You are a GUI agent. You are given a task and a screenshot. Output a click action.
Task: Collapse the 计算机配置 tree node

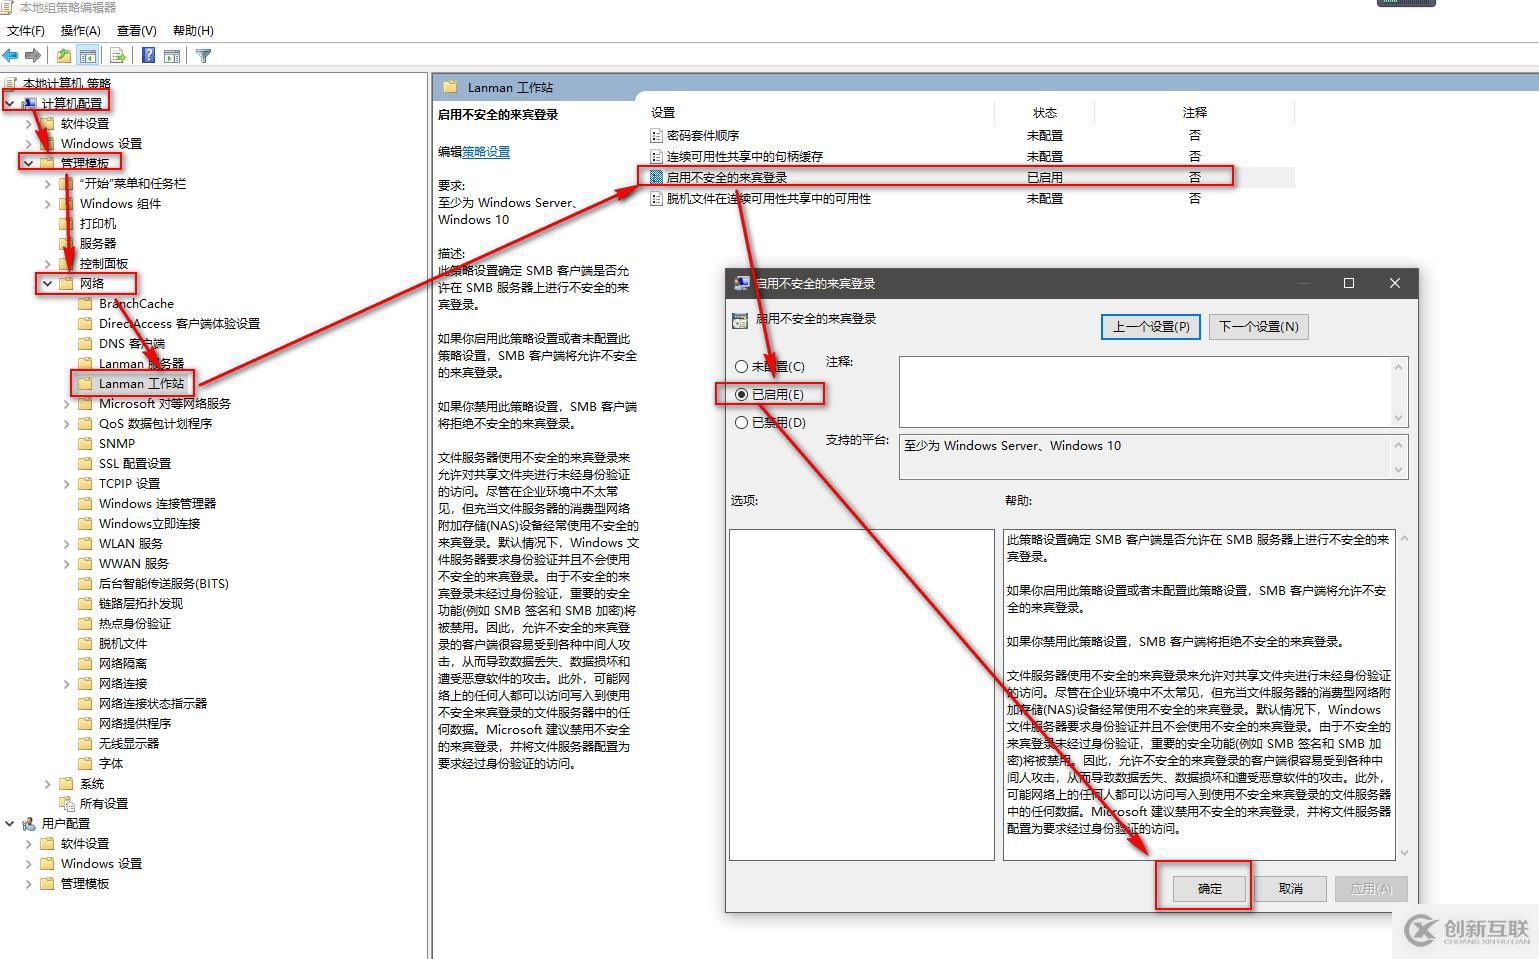pos(9,103)
